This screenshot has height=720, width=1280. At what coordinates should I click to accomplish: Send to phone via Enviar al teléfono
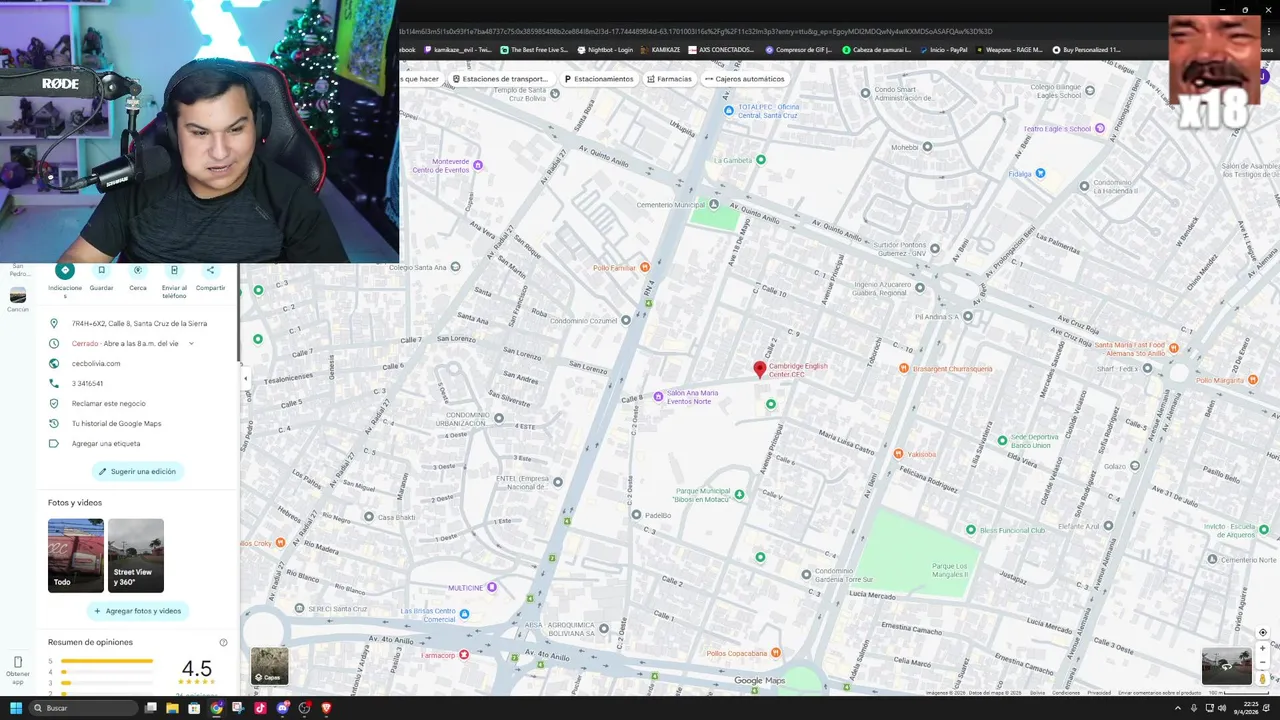[x=174, y=270]
